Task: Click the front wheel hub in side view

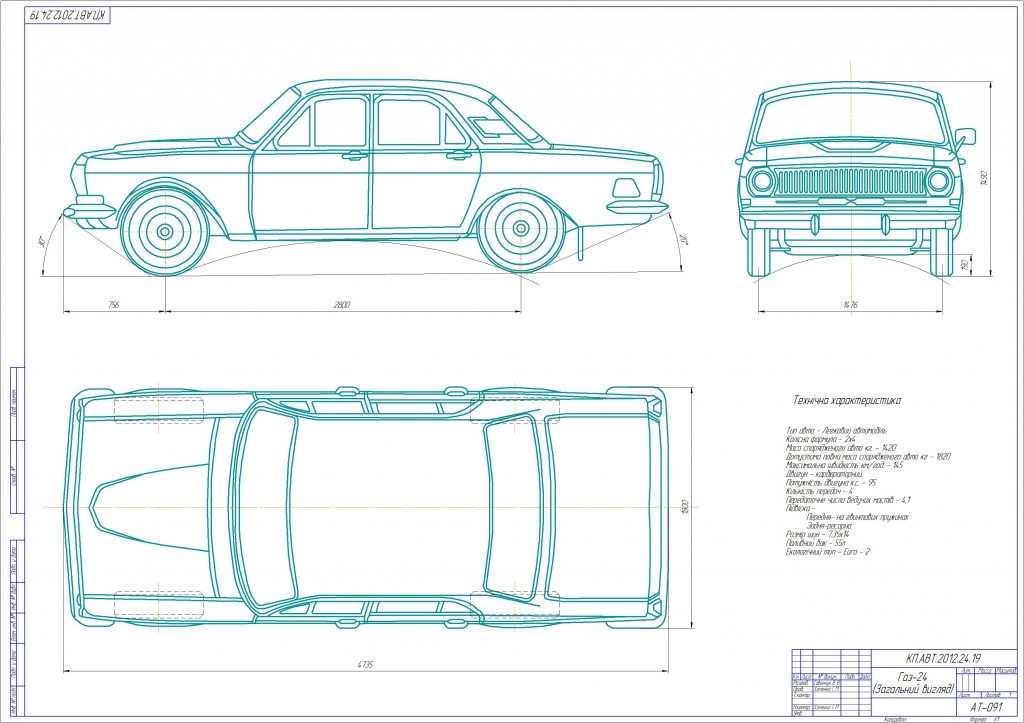Action: 162,230
